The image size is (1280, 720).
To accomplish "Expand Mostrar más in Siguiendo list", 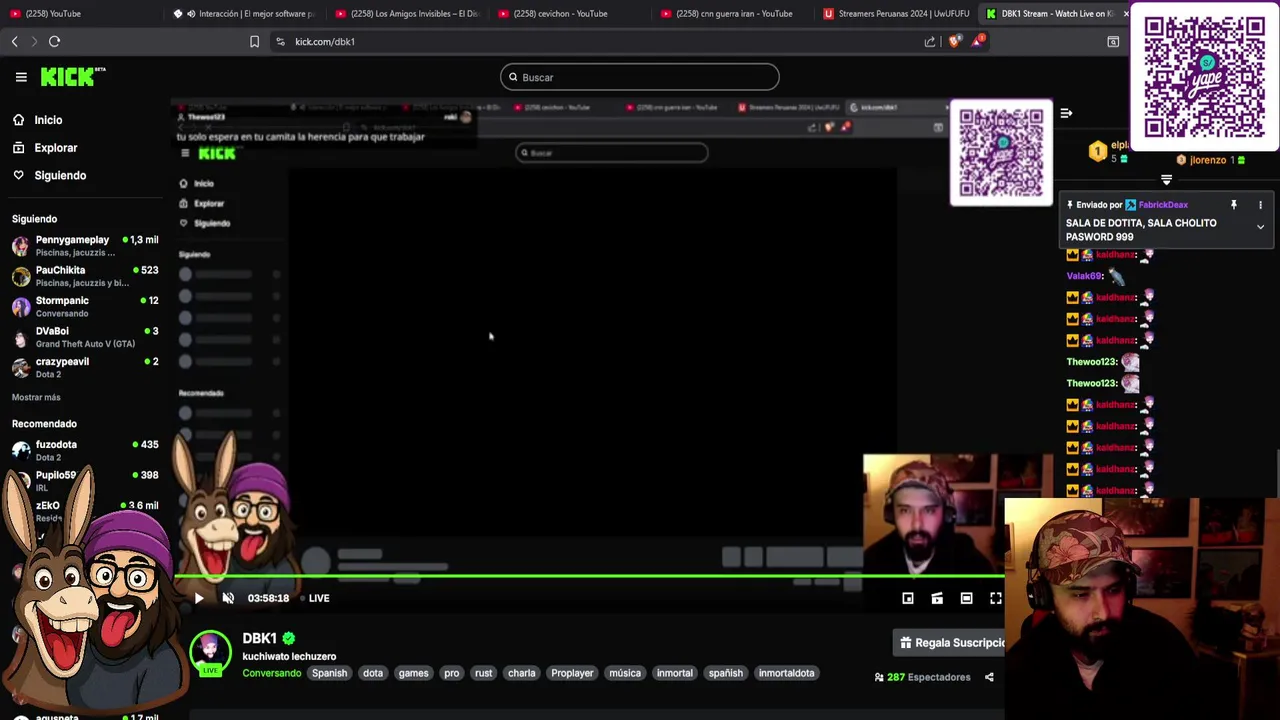I will 36,397.
